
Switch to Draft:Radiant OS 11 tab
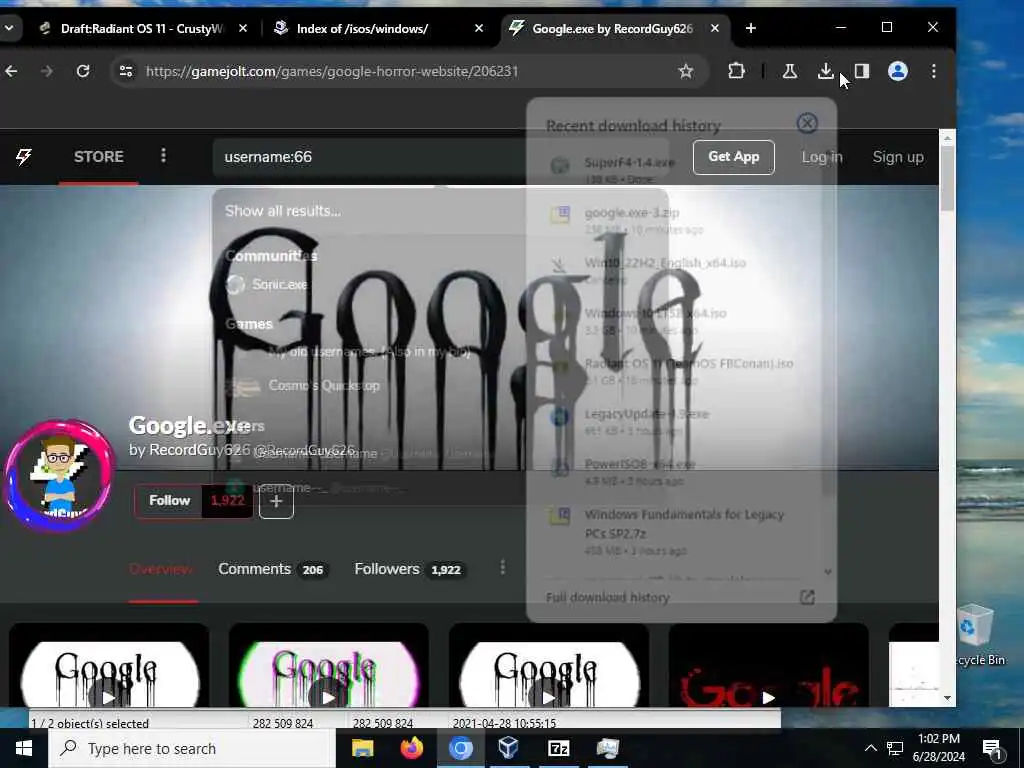coord(142,28)
